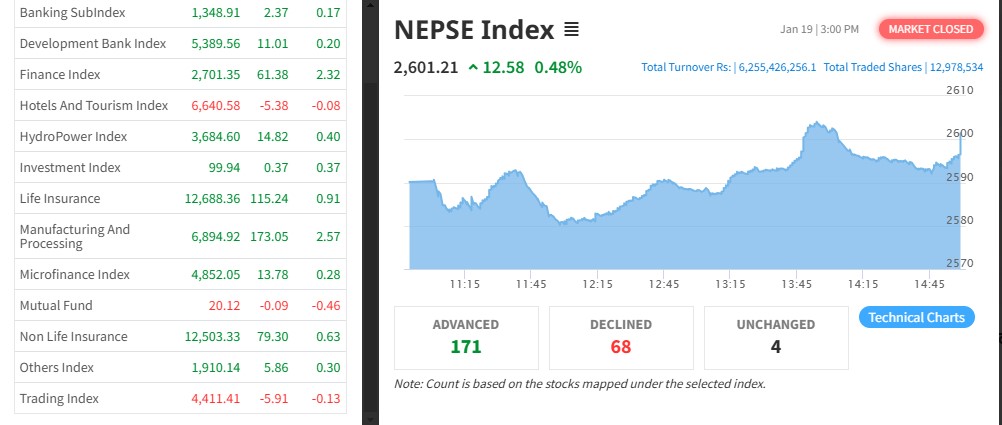The width and height of the screenshot is (1002, 425).
Task: Select Manufacturing And Processing index
Action: point(75,236)
